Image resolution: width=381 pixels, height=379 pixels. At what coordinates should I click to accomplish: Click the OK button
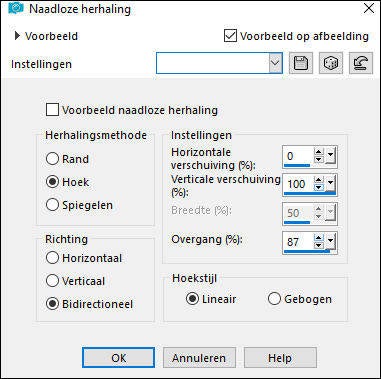(118, 358)
